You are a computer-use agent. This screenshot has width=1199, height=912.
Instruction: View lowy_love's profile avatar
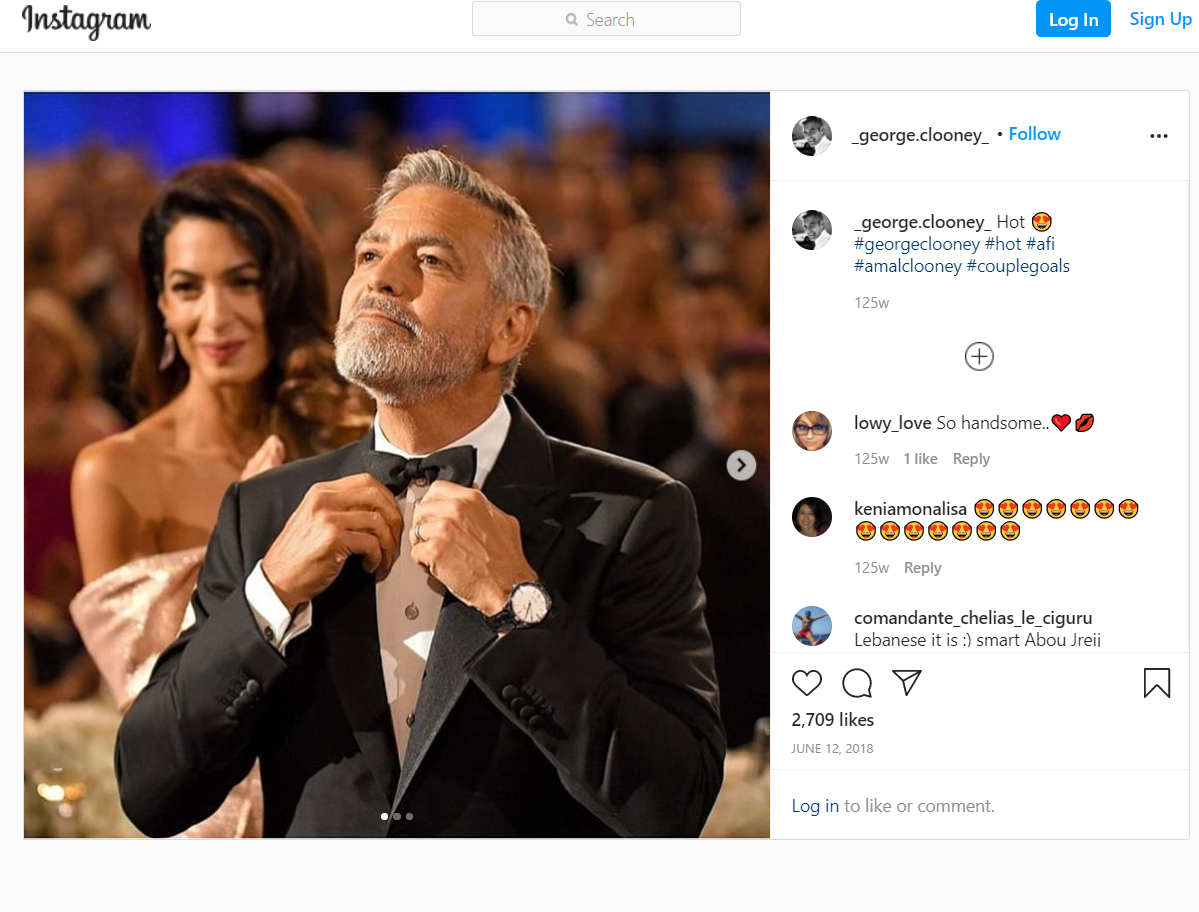pos(812,431)
